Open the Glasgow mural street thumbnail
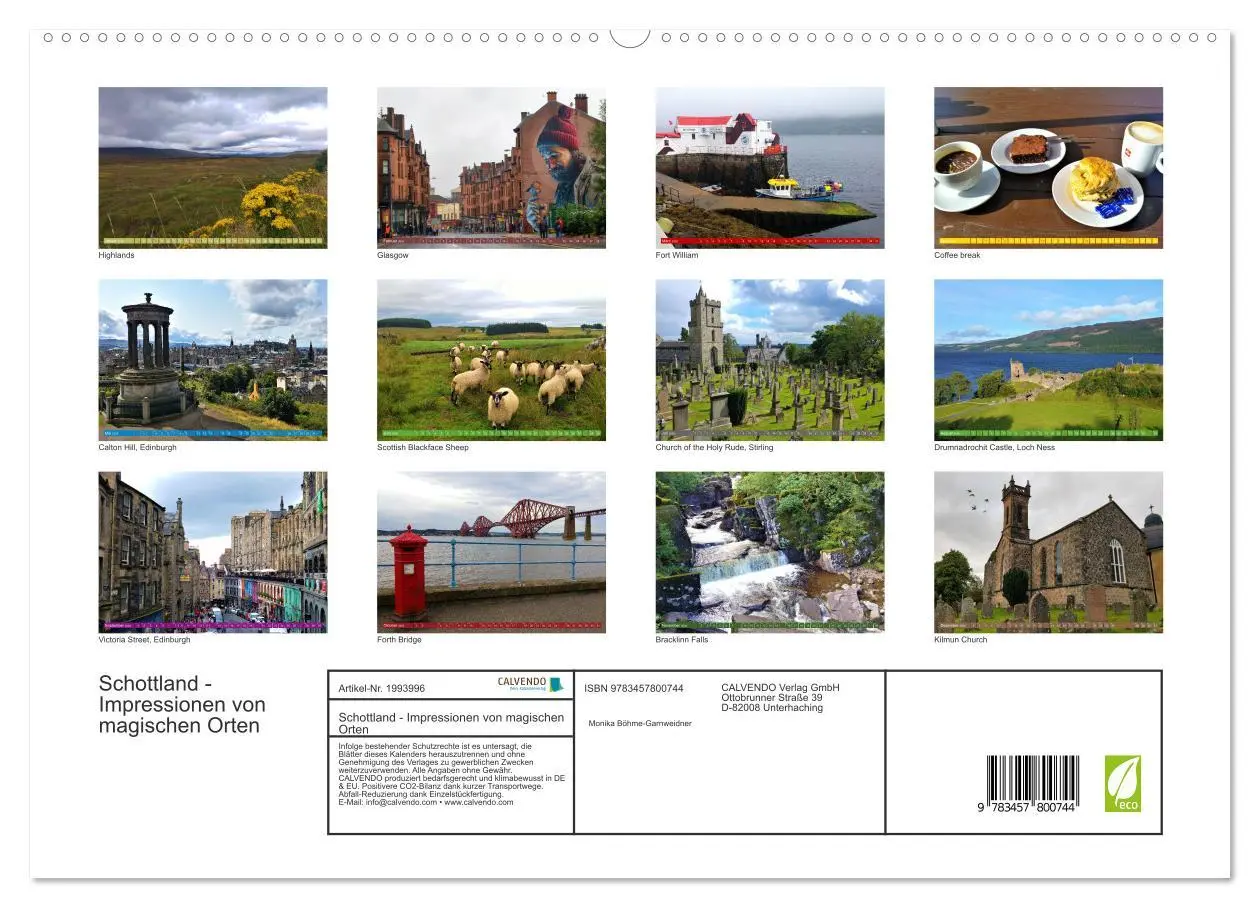Screen dimensions: 1260x908 coord(491,167)
